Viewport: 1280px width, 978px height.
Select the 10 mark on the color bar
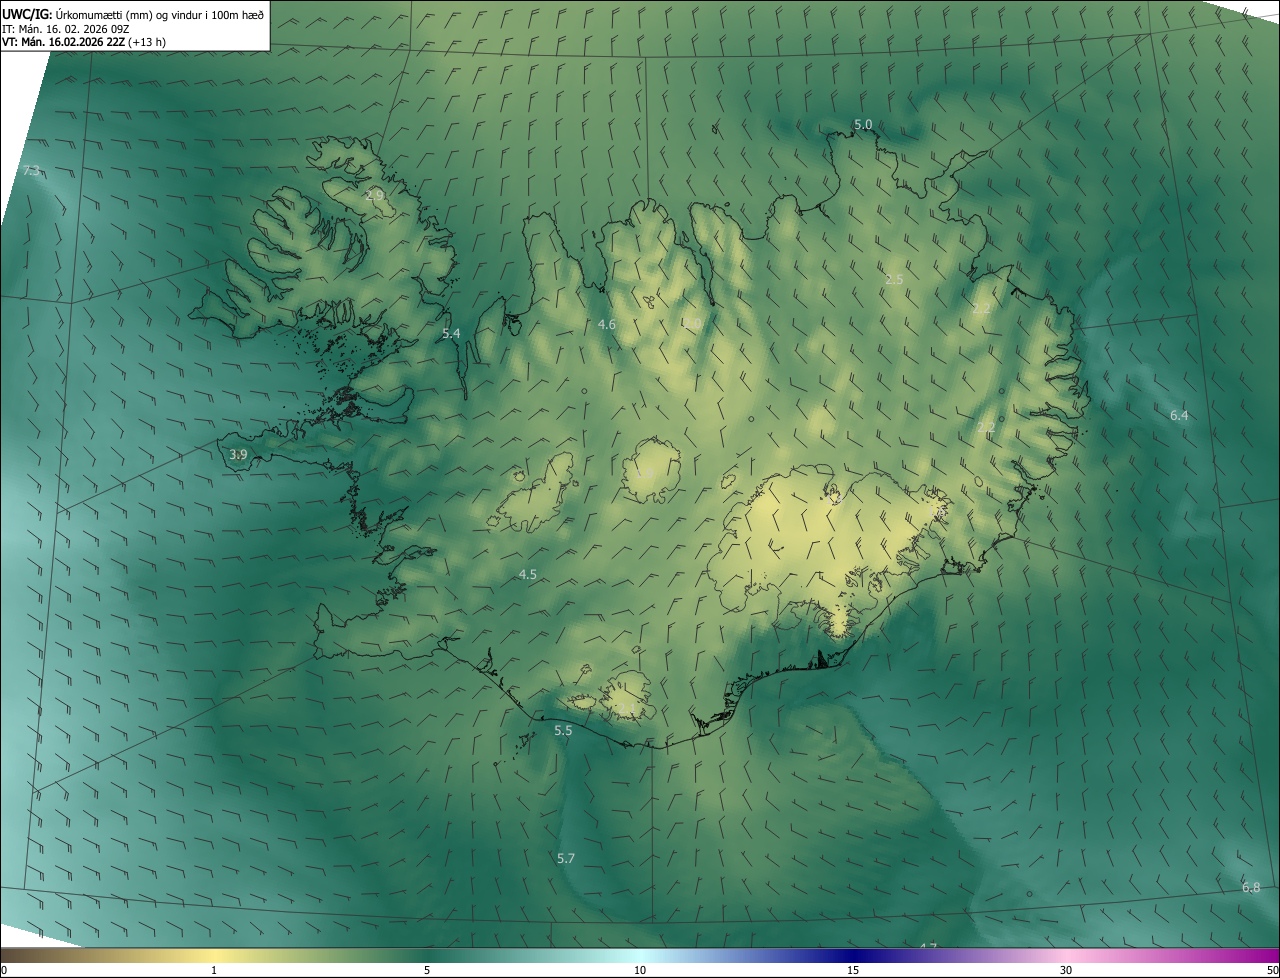pos(640,970)
